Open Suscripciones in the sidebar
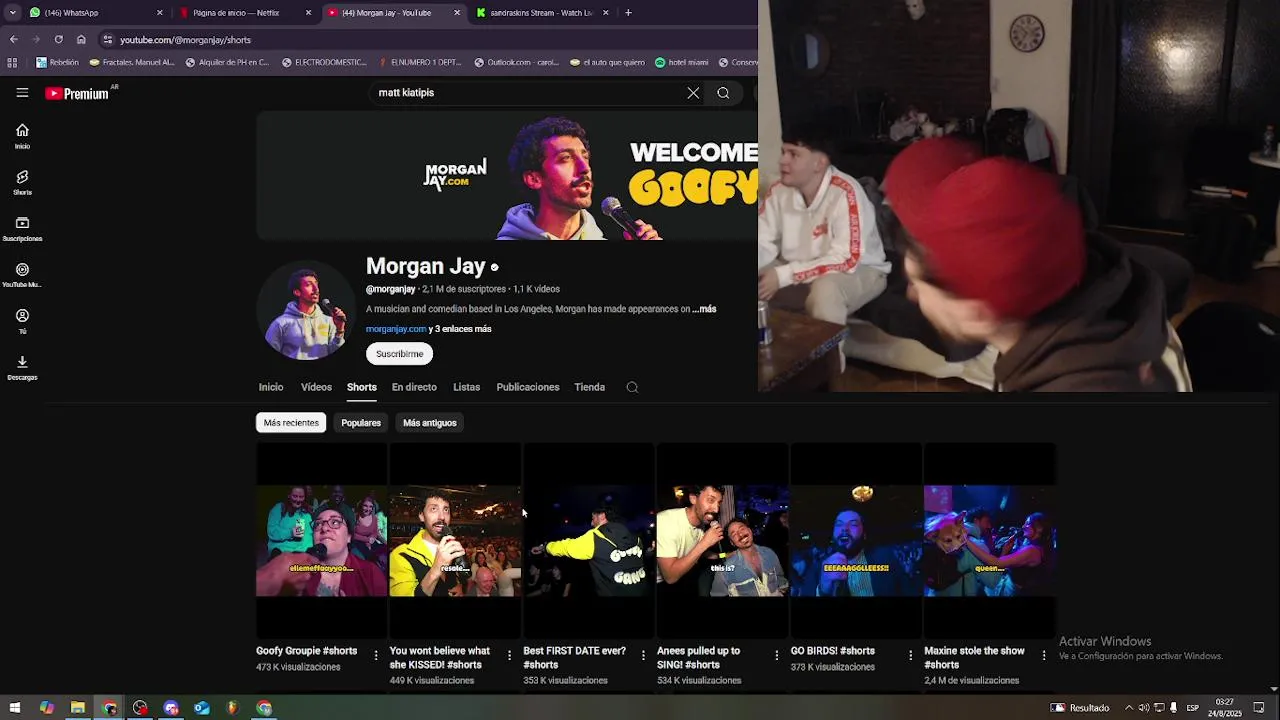The width and height of the screenshot is (1280, 720). (22, 229)
